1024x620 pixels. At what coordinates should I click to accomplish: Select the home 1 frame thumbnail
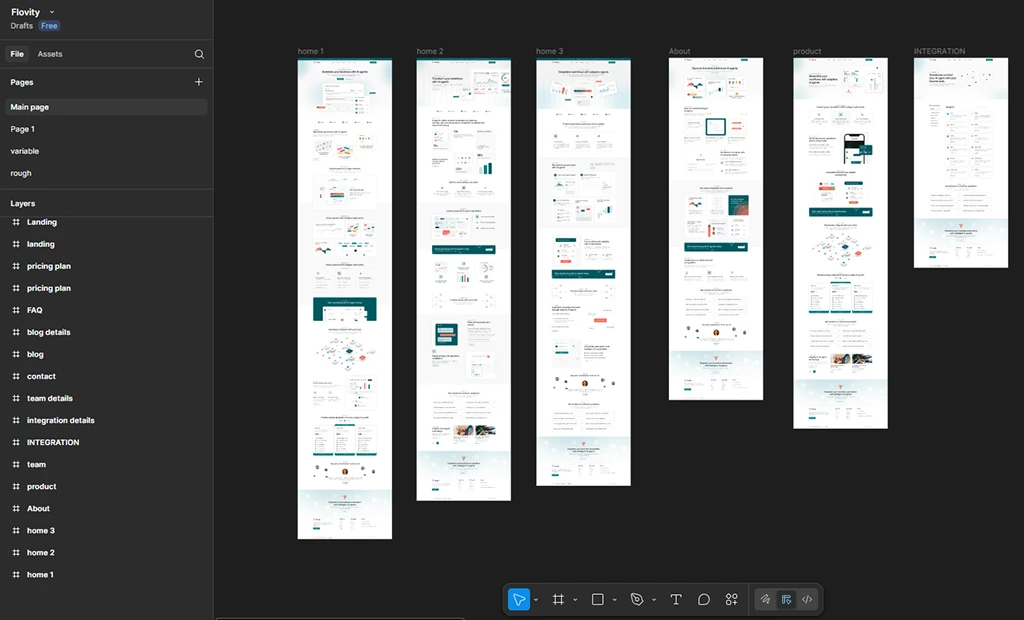(x=345, y=299)
